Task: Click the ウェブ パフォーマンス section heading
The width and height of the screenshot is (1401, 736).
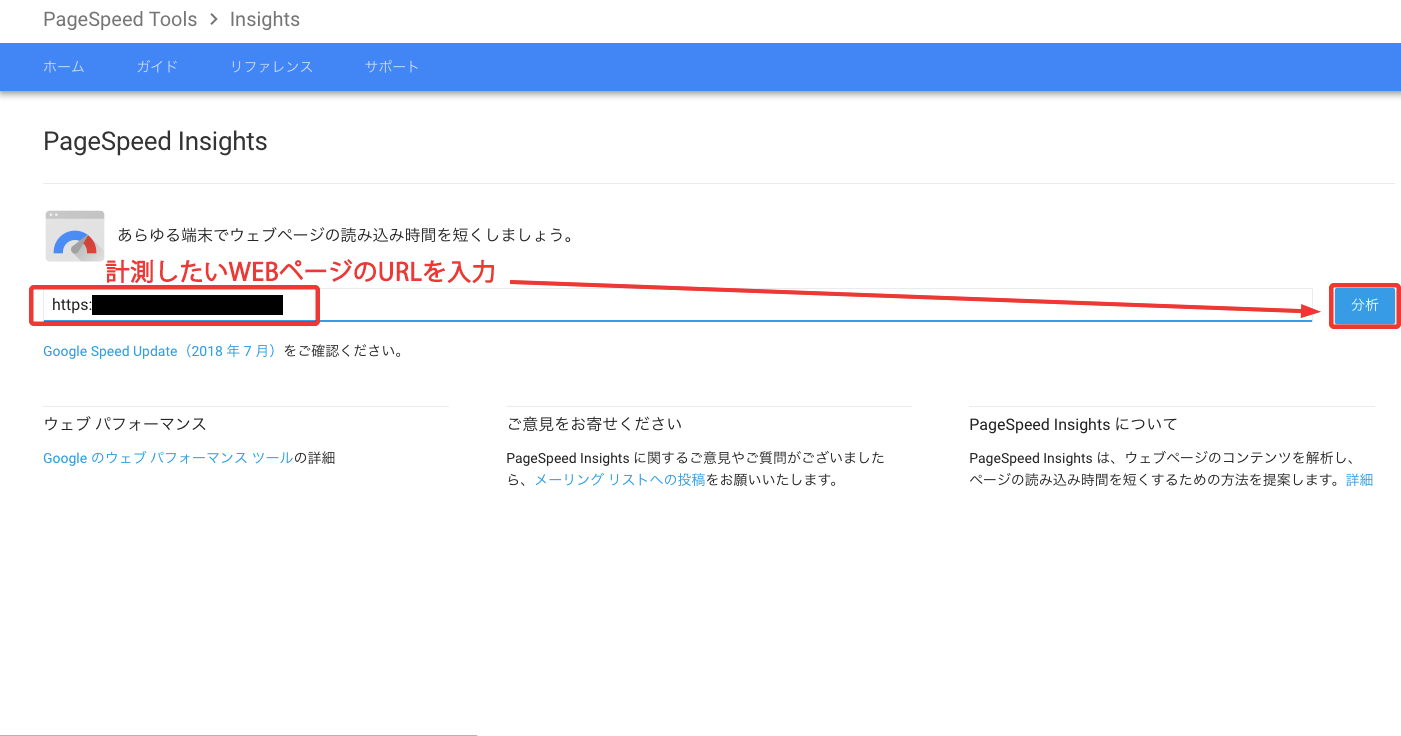Action: (125, 424)
